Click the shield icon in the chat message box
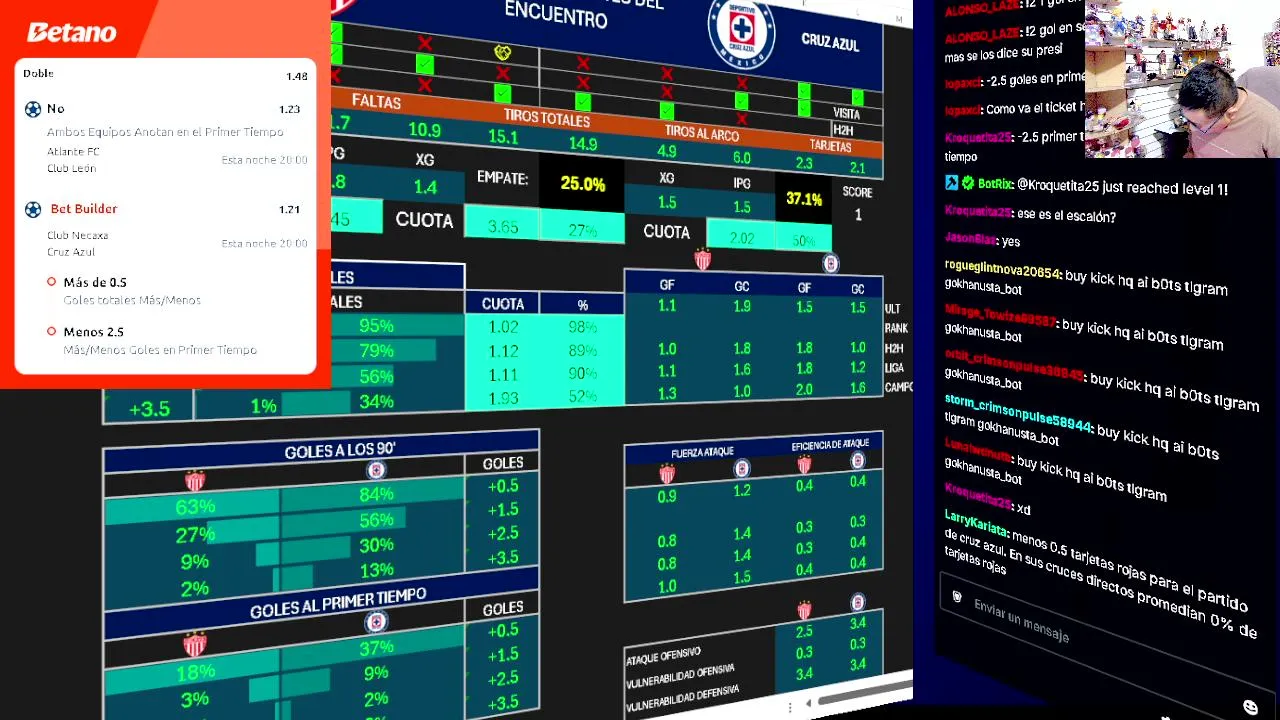This screenshot has width=1280, height=720. (x=957, y=597)
